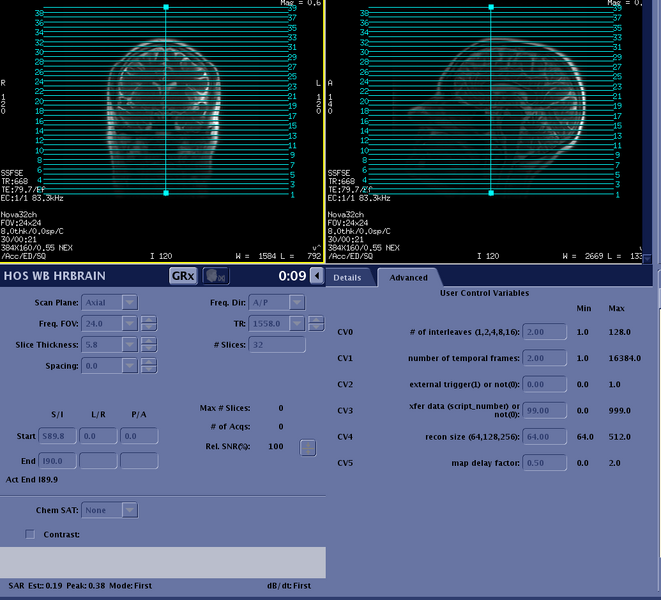Adjust Freq. FOV using its stepper arrows
The image size is (661, 600).
tap(149, 323)
